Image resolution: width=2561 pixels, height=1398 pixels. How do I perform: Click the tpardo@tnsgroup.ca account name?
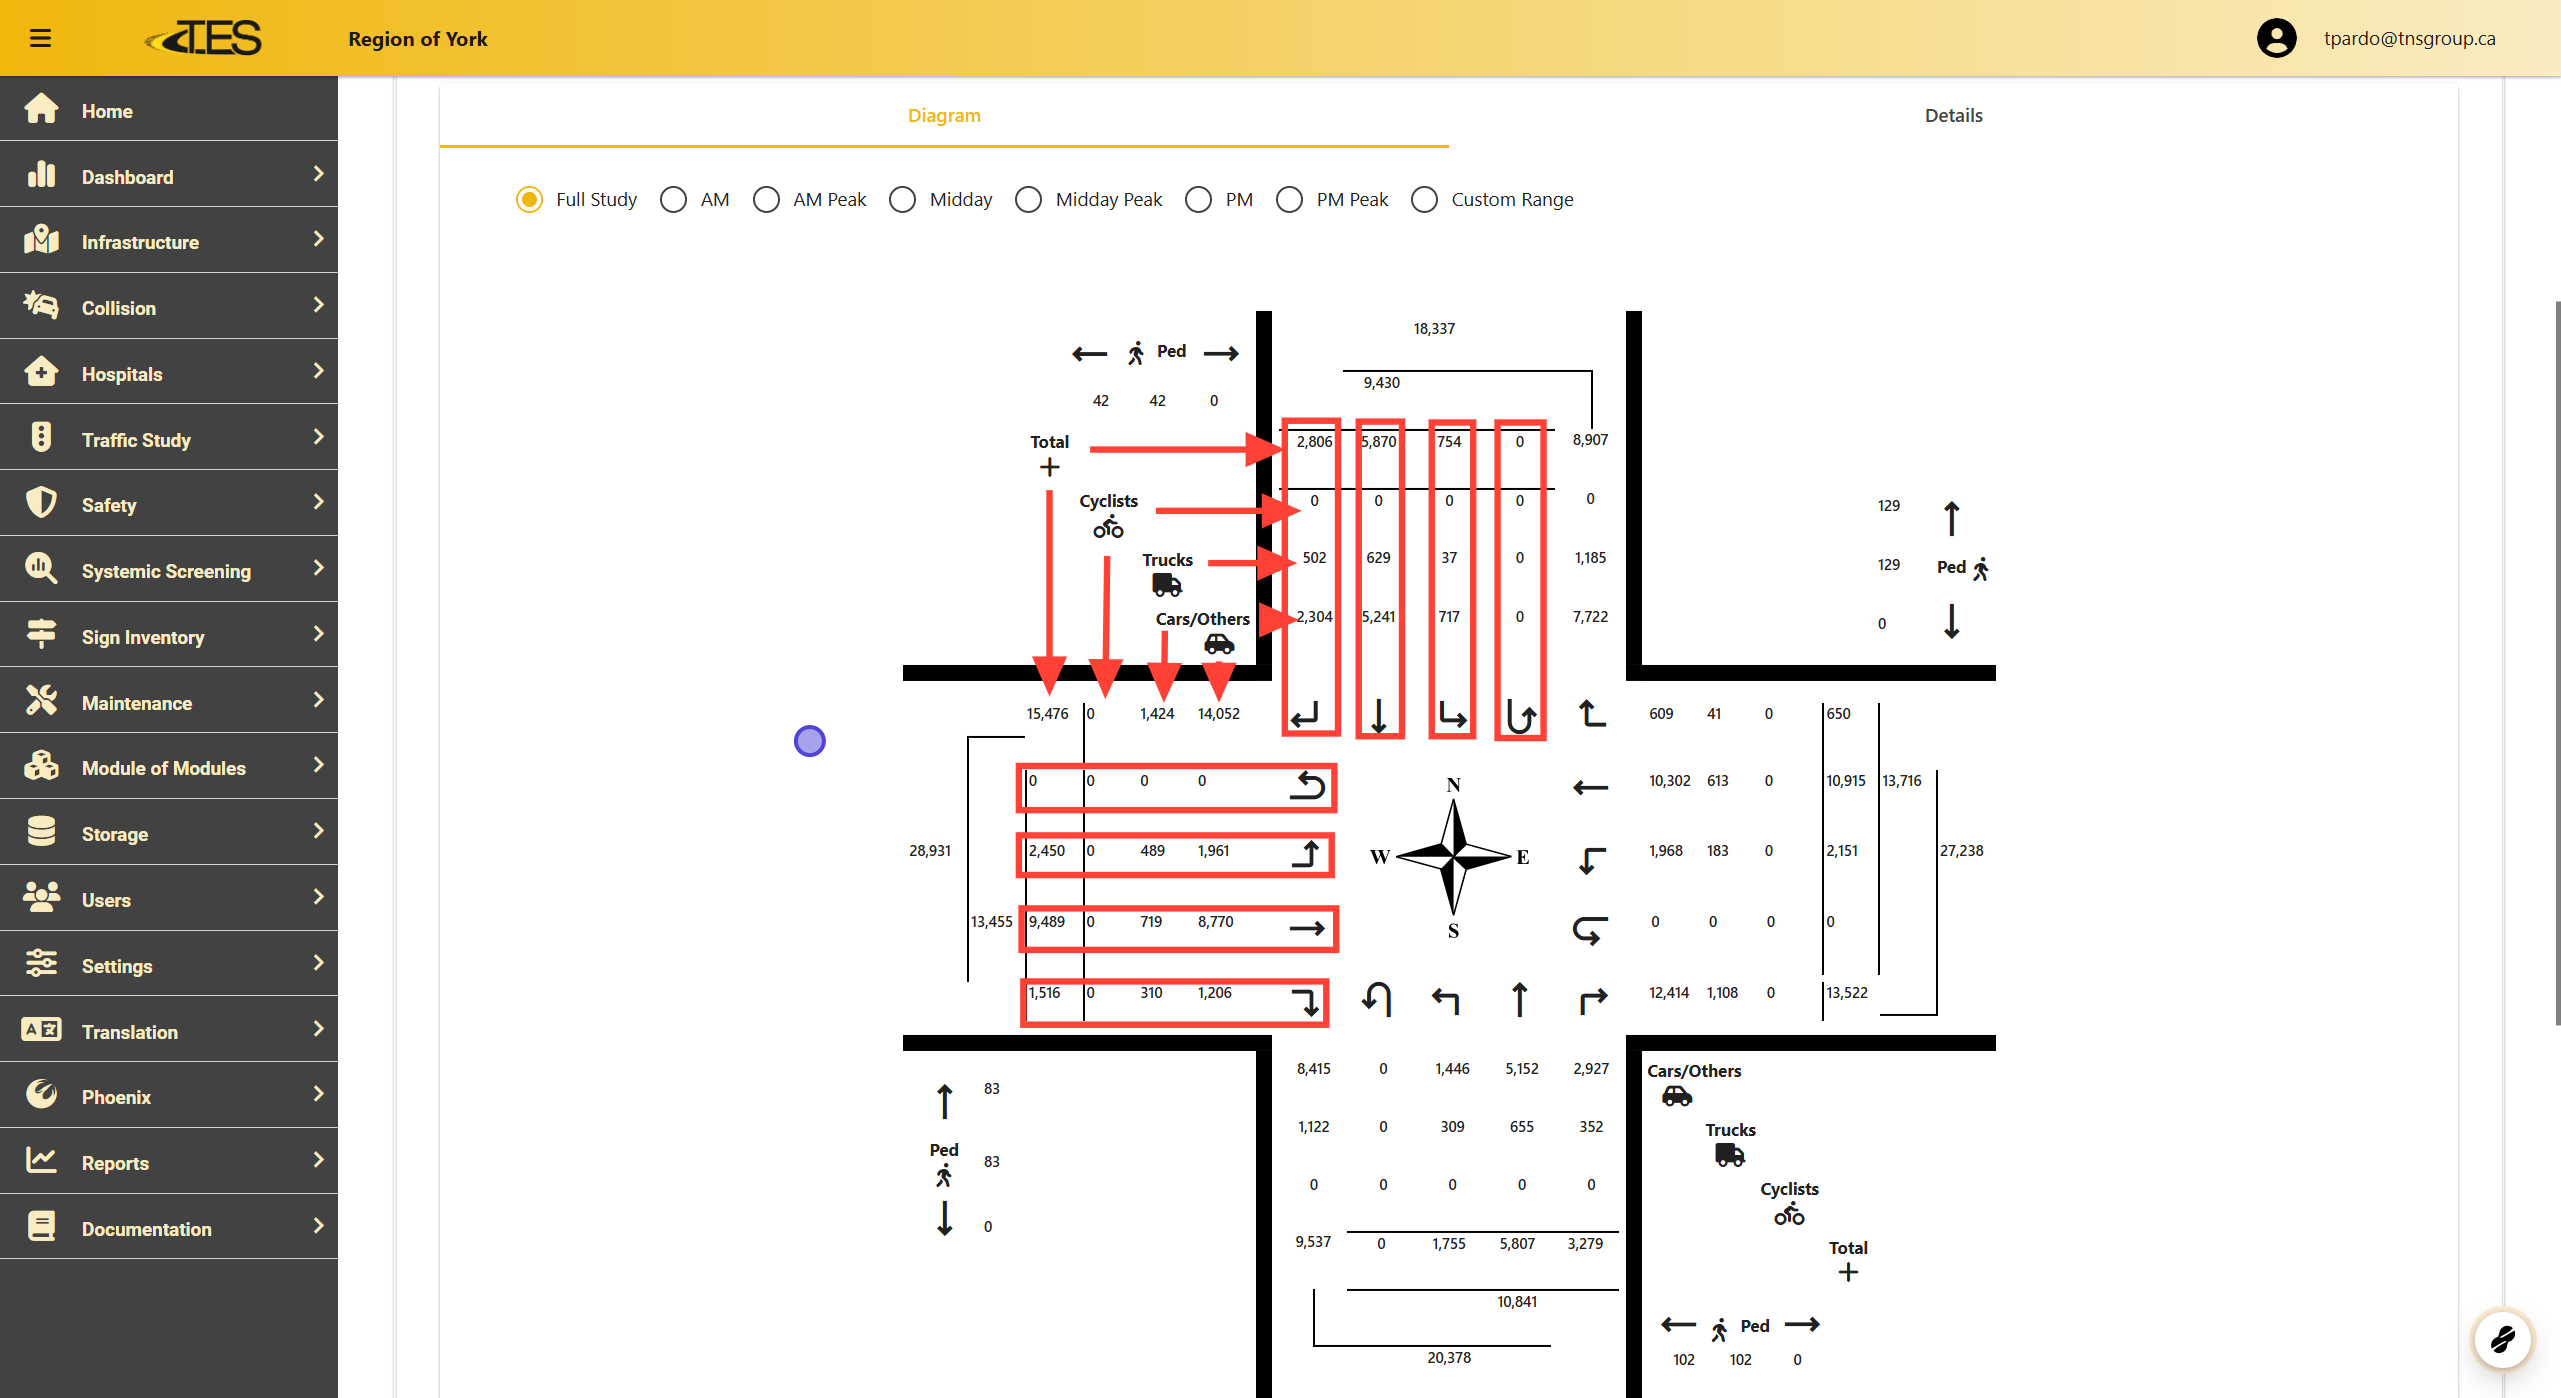point(2408,38)
